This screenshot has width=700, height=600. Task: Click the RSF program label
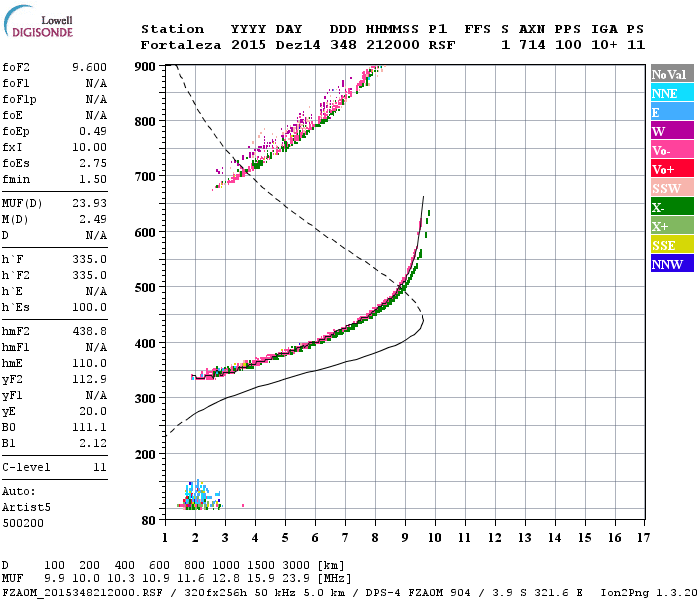pos(442,45)
